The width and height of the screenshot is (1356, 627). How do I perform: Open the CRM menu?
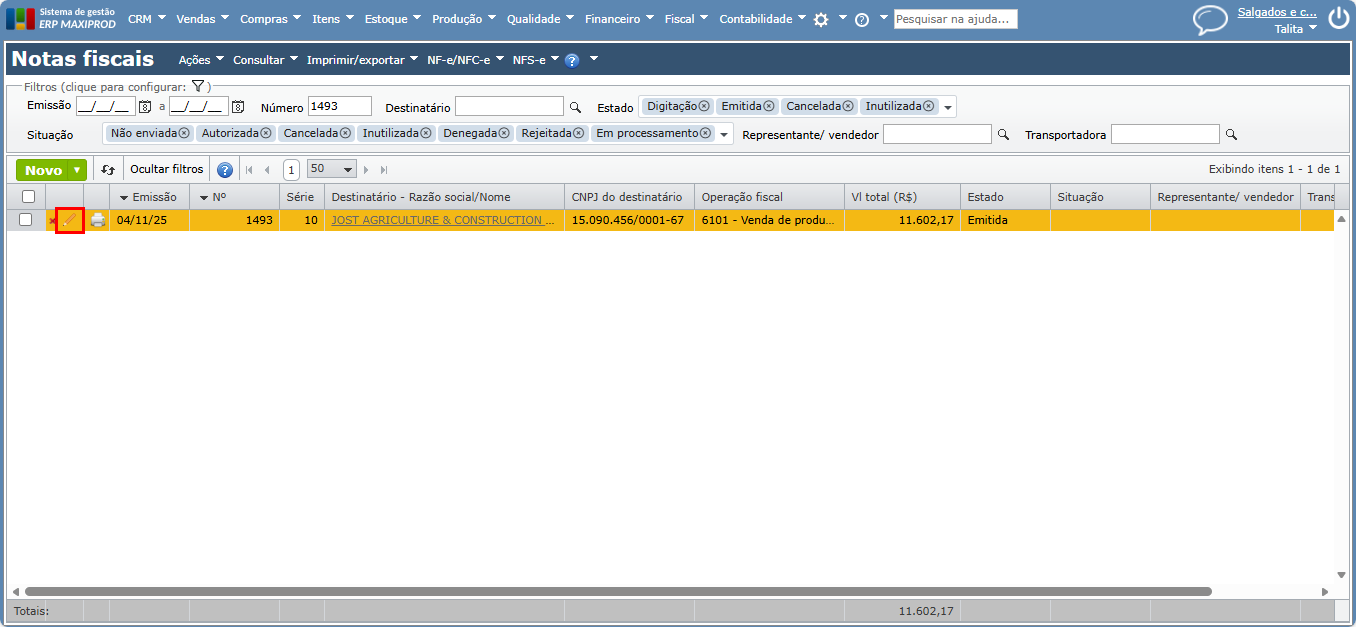coord(147,19)
